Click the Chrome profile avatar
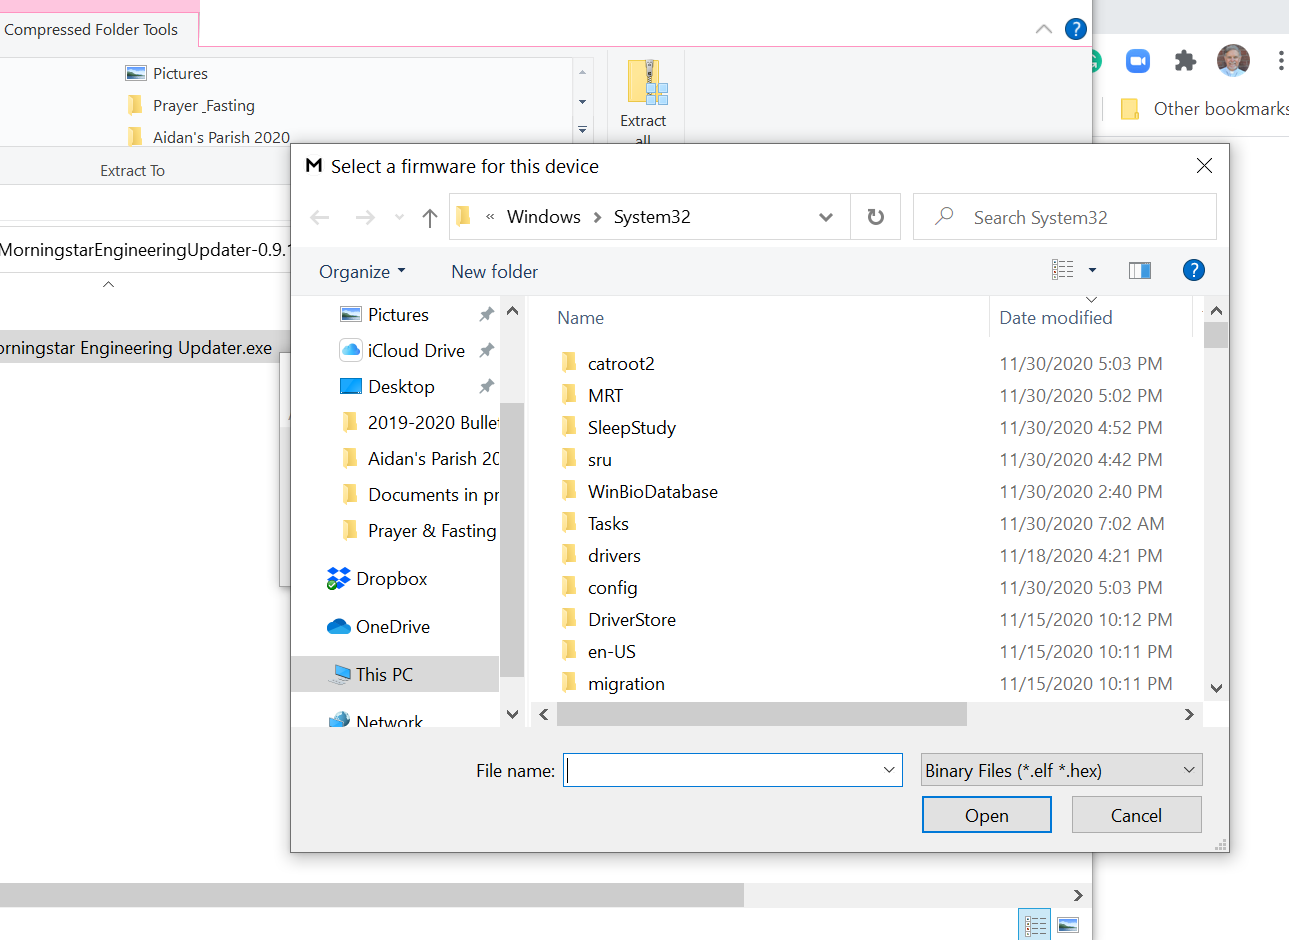 tap(1232, 61)
